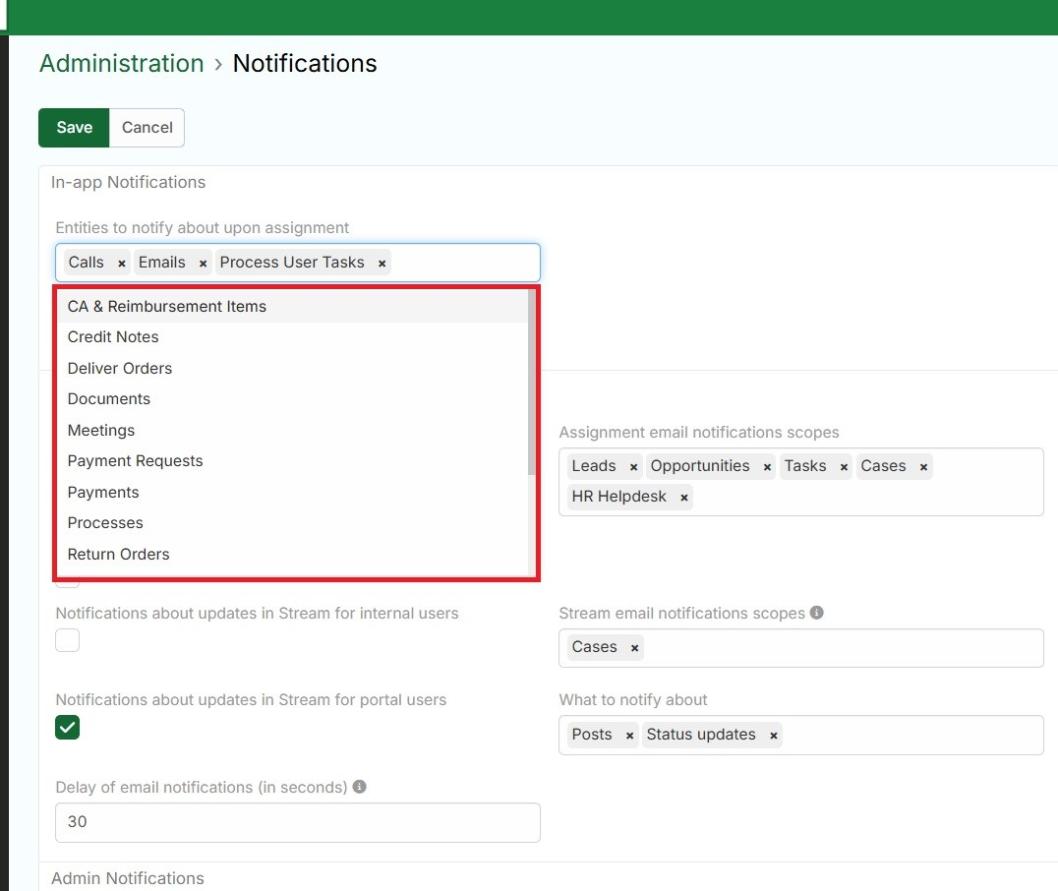Choose Payment Requests in the list
This screenshot has height=891, width=1058.
click(135, 461)
